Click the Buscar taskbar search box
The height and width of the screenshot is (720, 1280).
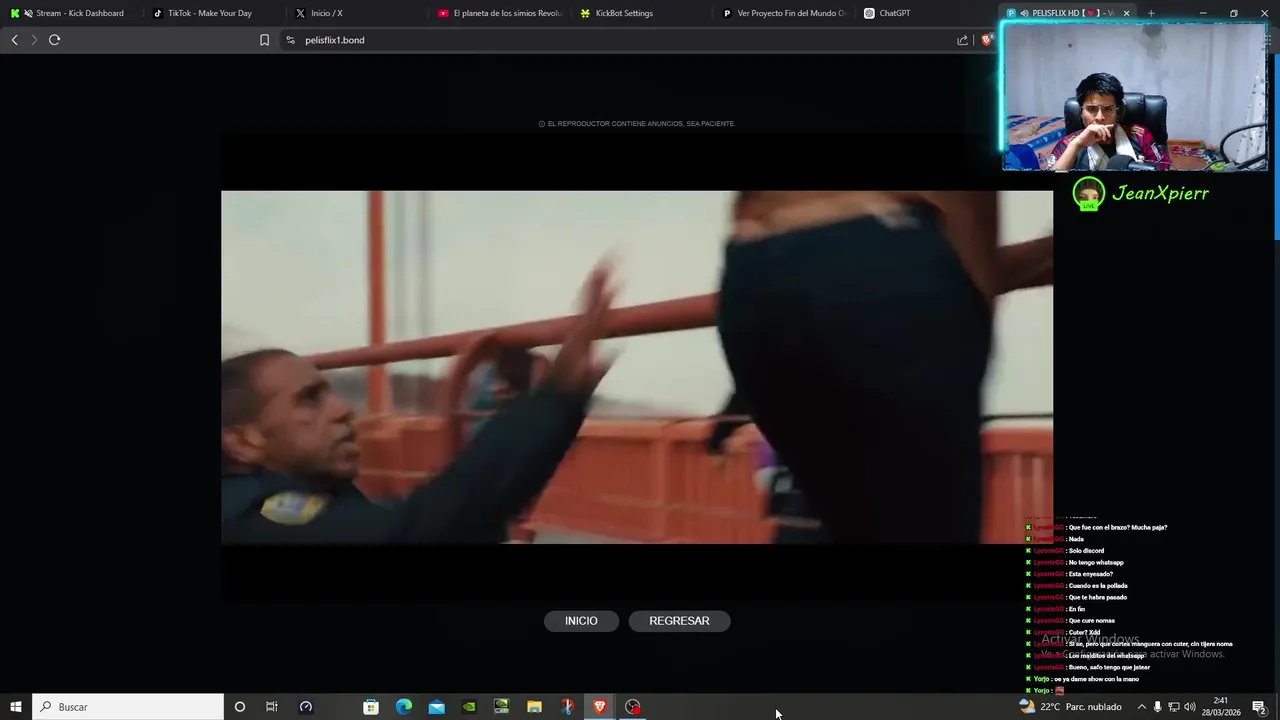128,707
